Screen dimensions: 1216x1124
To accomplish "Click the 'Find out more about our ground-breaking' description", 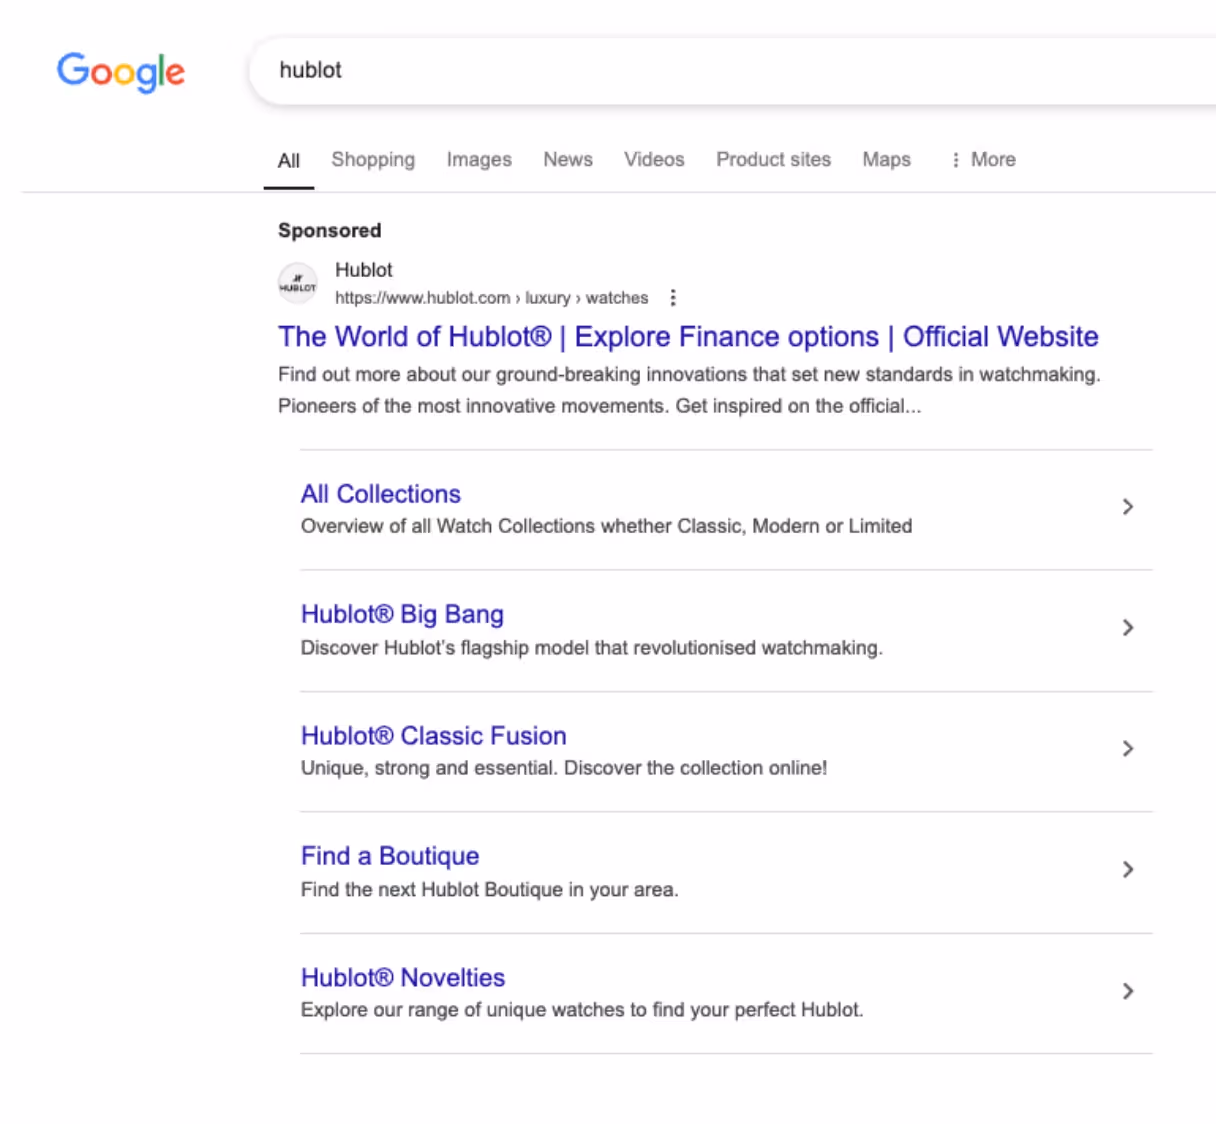I will [689, 390].
